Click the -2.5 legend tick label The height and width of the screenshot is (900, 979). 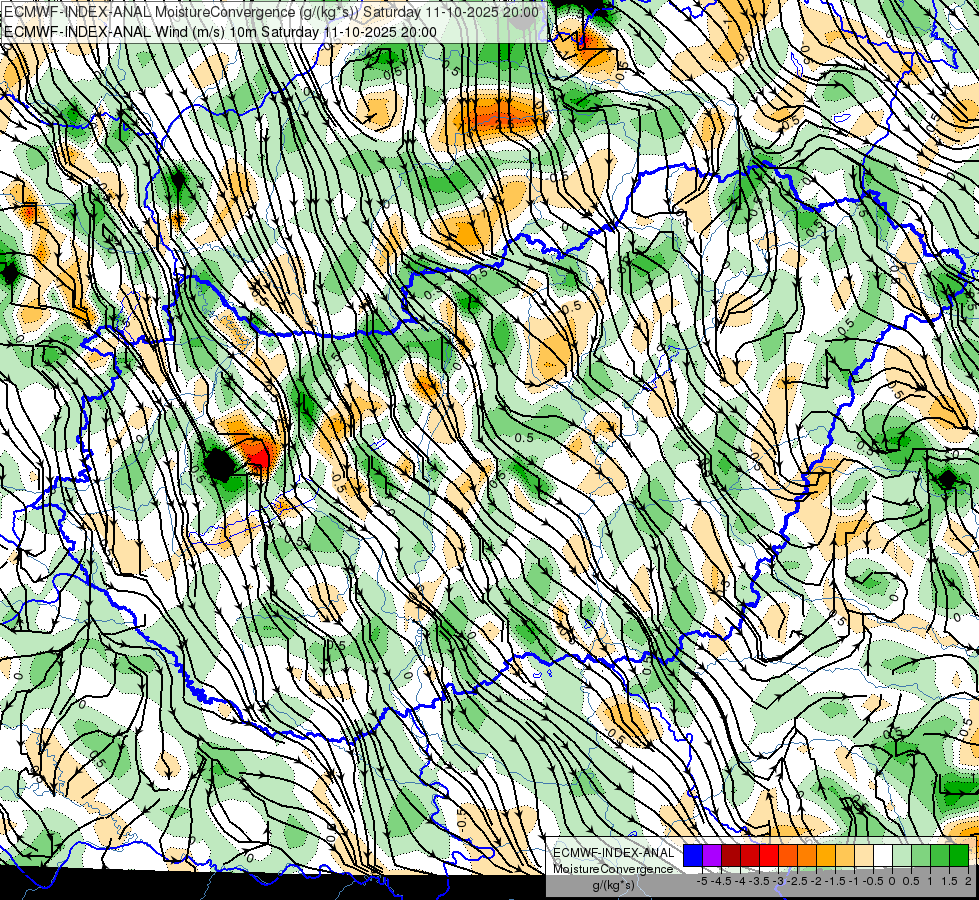click(797, 881)
